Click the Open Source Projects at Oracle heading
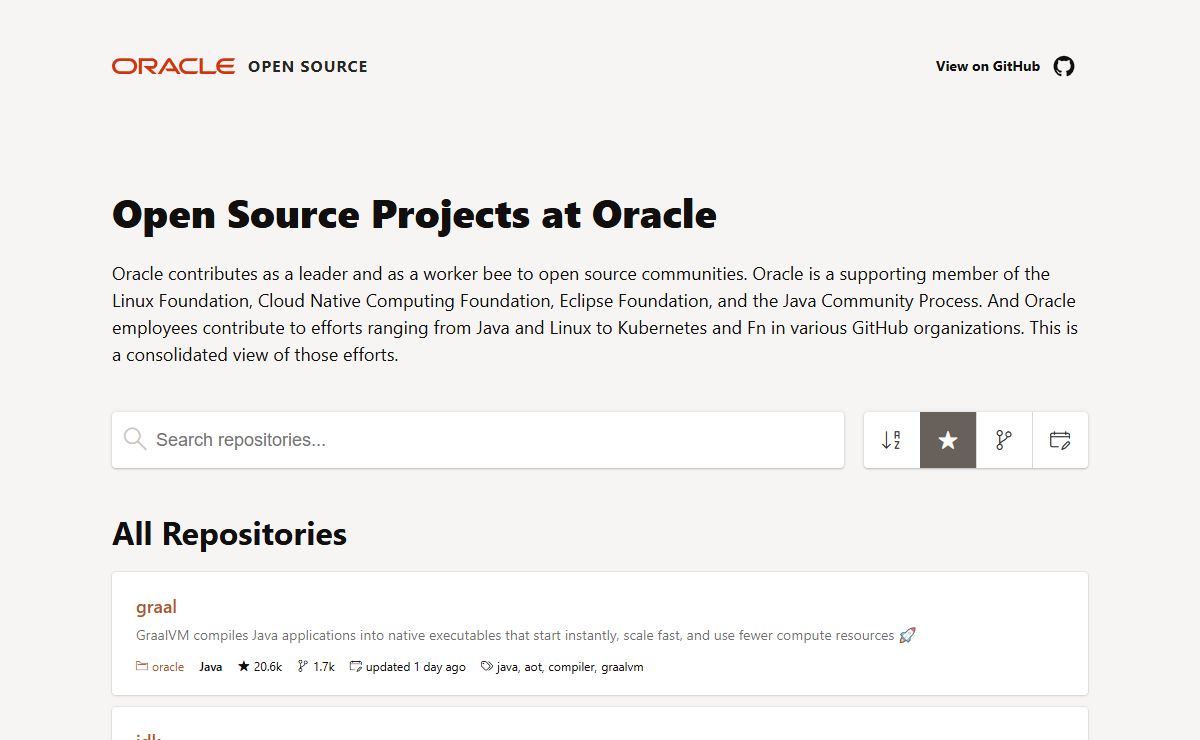Screen dimensions: 1200x740 (x=414, y=215)
